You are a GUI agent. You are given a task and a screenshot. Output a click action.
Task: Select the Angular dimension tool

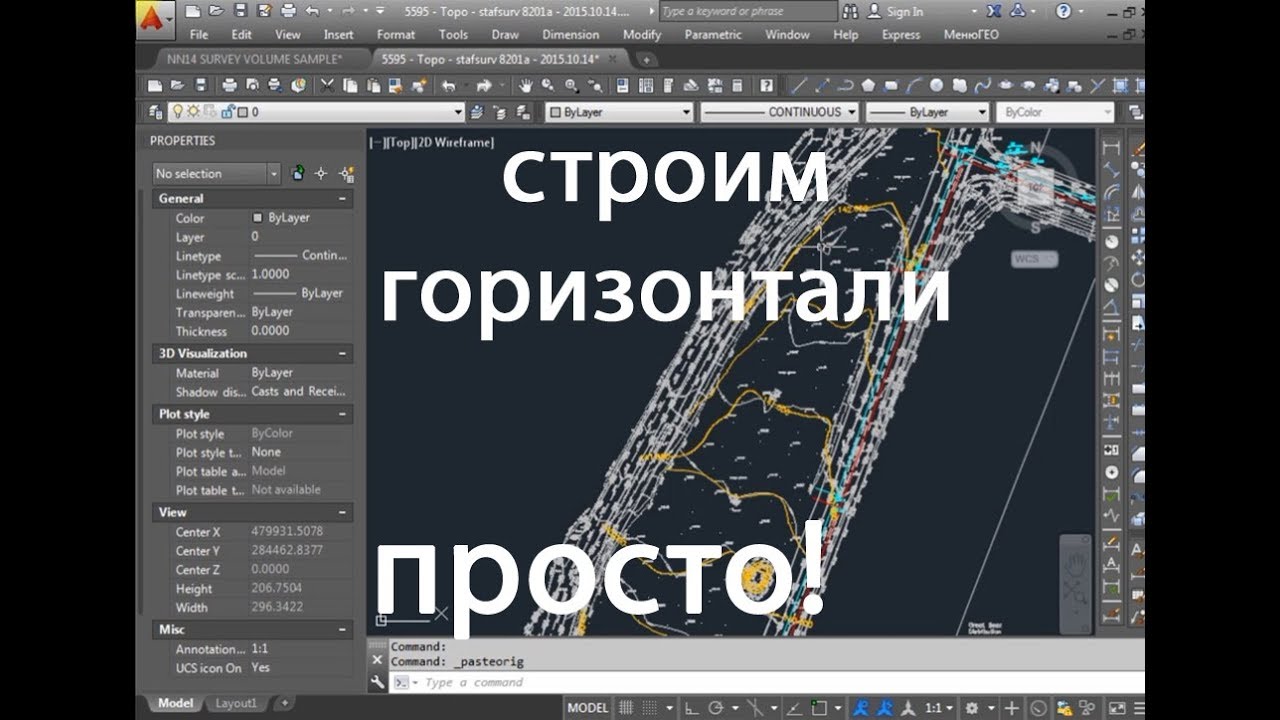pos(1111,307)
